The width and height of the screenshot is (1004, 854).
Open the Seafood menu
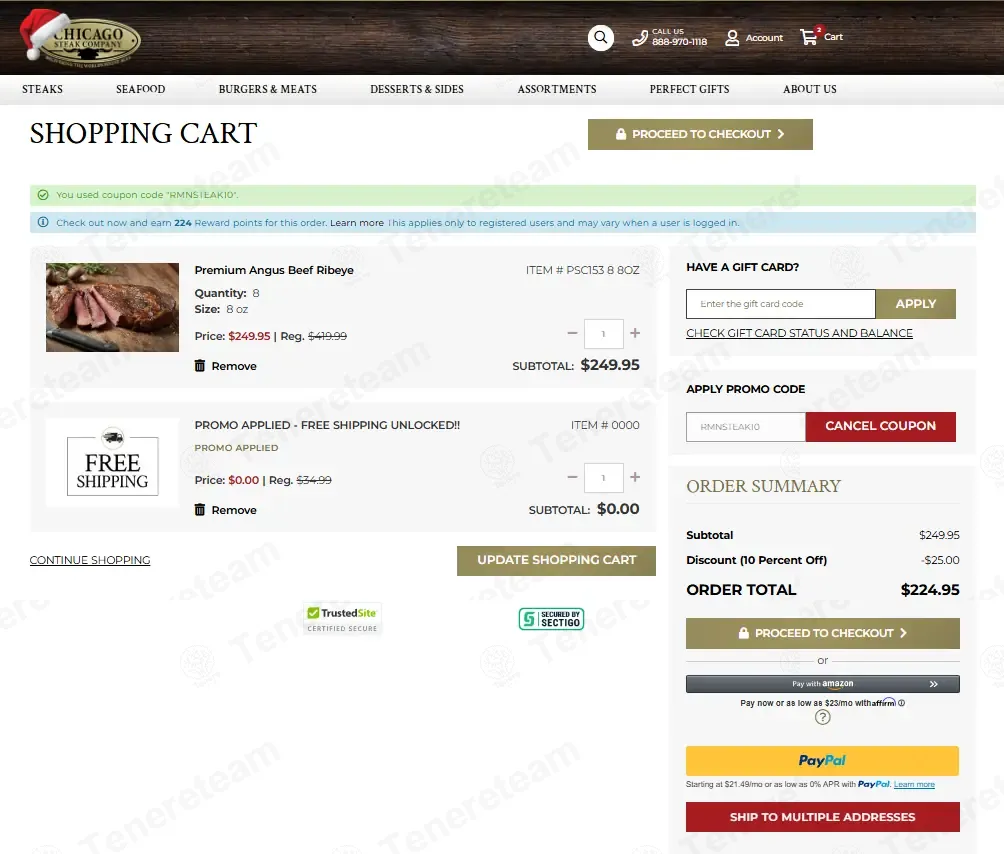tap(140, 89)
